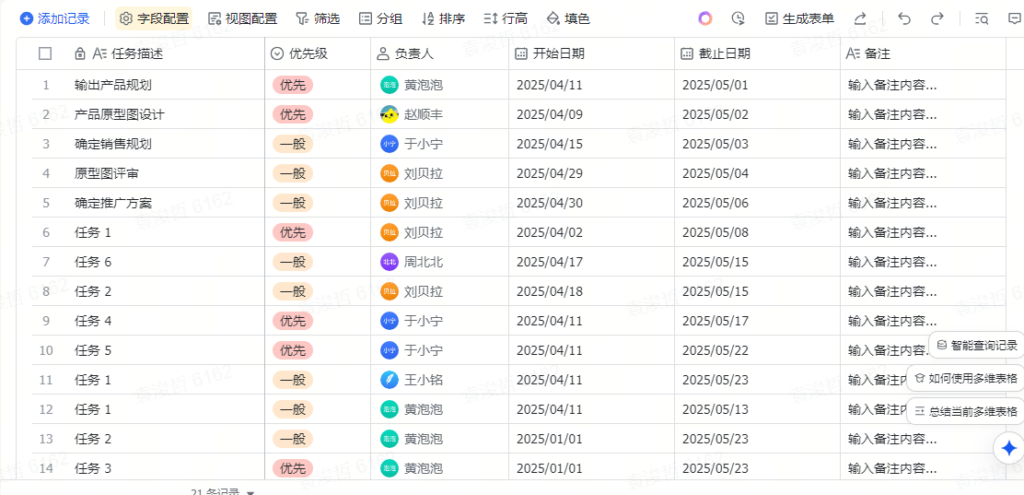Click the 智能查询记录 suggestion chip
1024x495 pixels.
click(976, 345)
